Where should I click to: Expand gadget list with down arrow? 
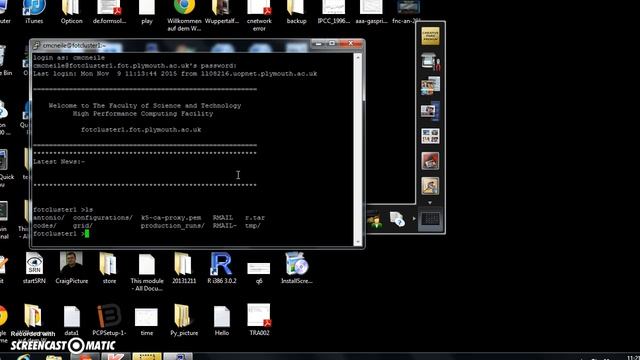(430, 203)
